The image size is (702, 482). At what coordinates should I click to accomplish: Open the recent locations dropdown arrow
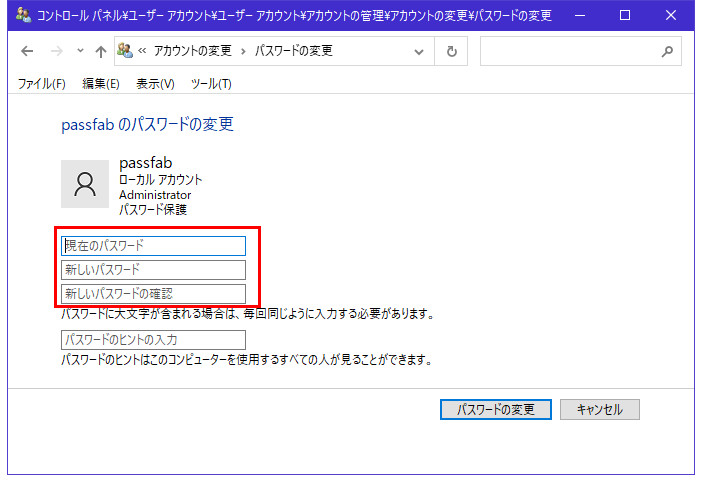click(x=78, y=52)
